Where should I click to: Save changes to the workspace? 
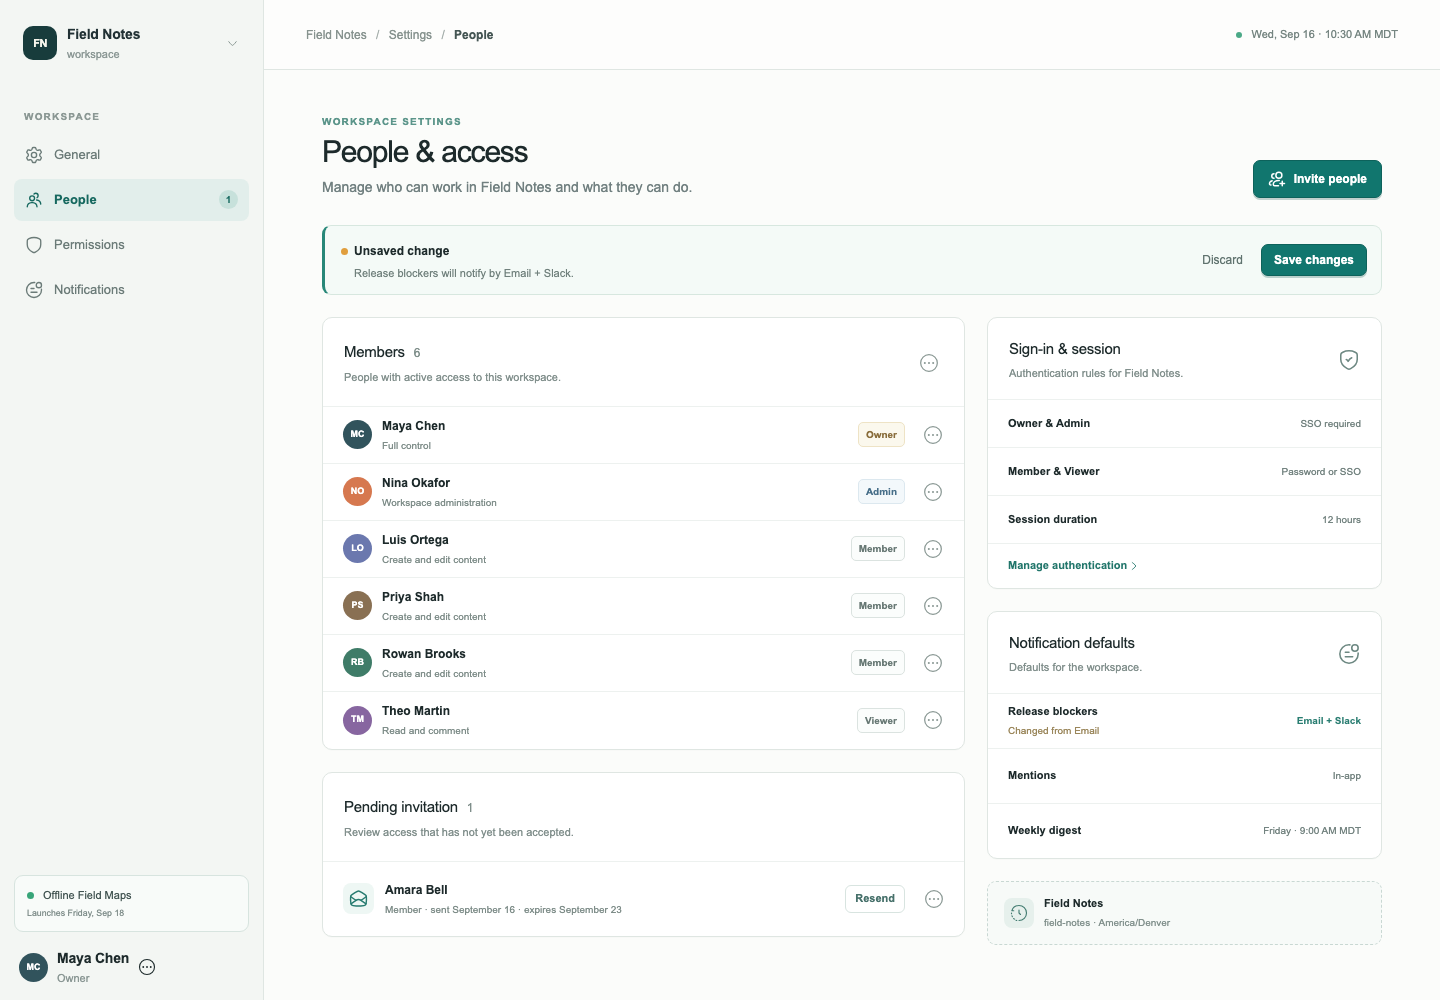coord(1314,260)
